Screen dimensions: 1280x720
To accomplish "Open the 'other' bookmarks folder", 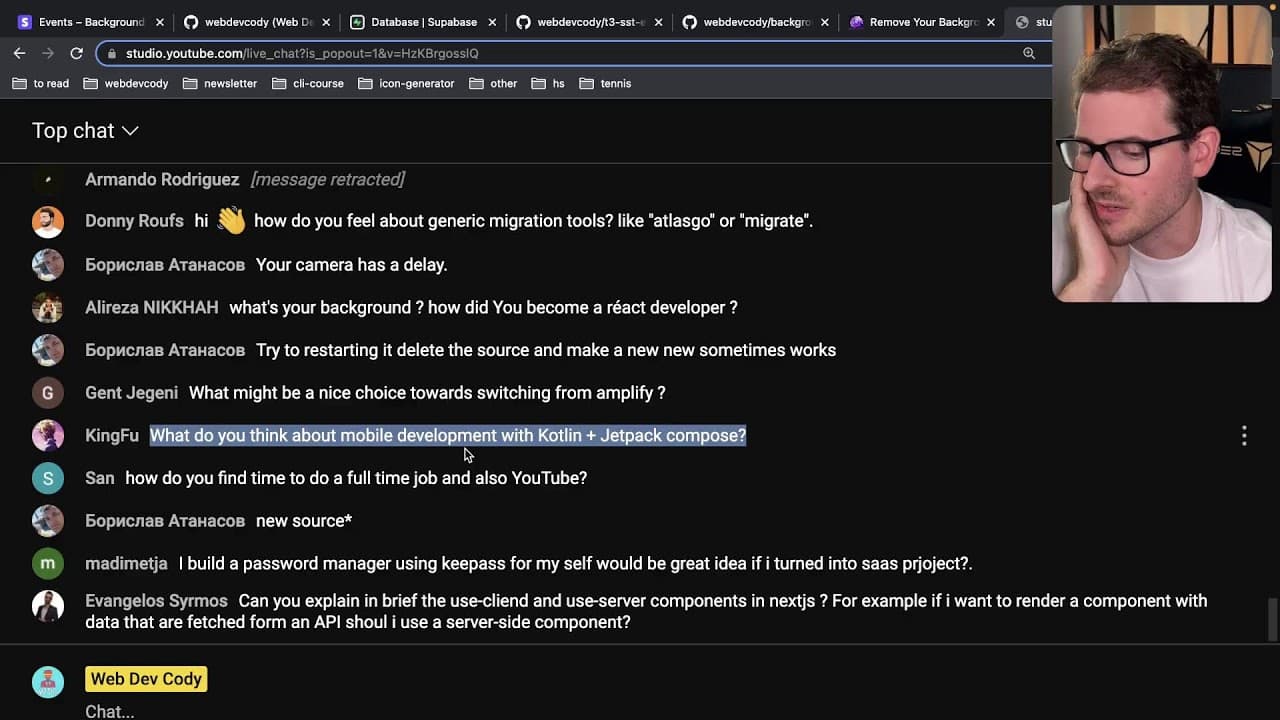I will click(493, 84).
